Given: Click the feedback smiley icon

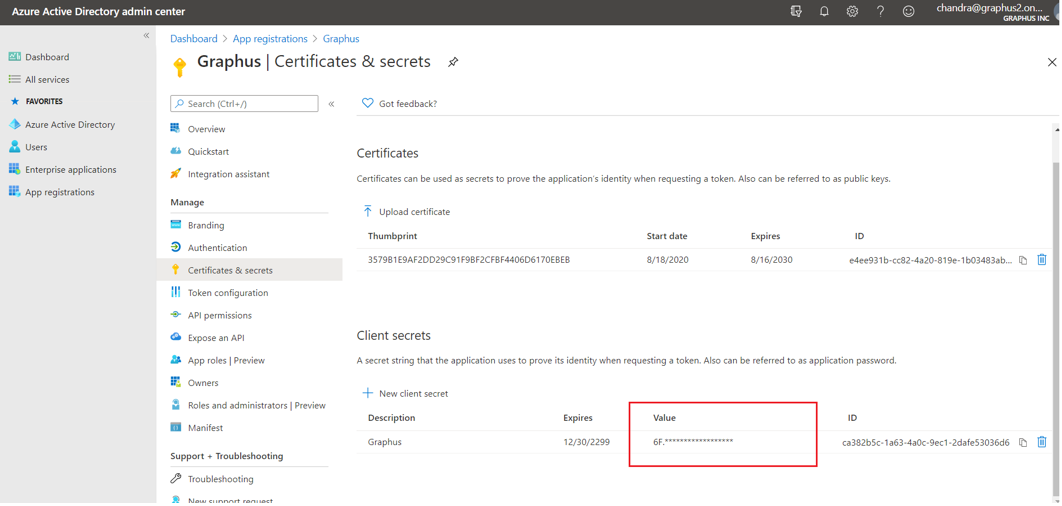Looking at the screenshot, I should (x=909, y=12).
